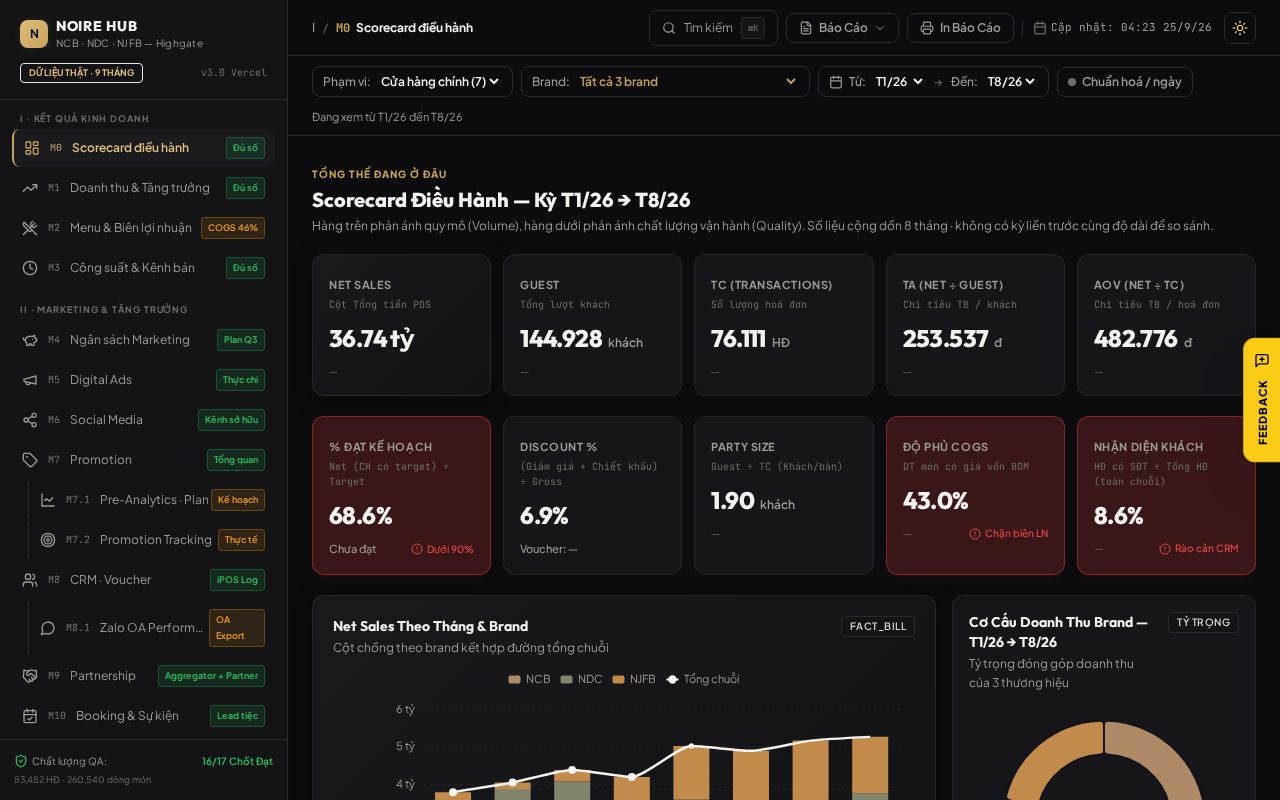Click the In Báo Cáo print button
Viewport: 1280px width, 800px height.
click(x=960, y=28)
